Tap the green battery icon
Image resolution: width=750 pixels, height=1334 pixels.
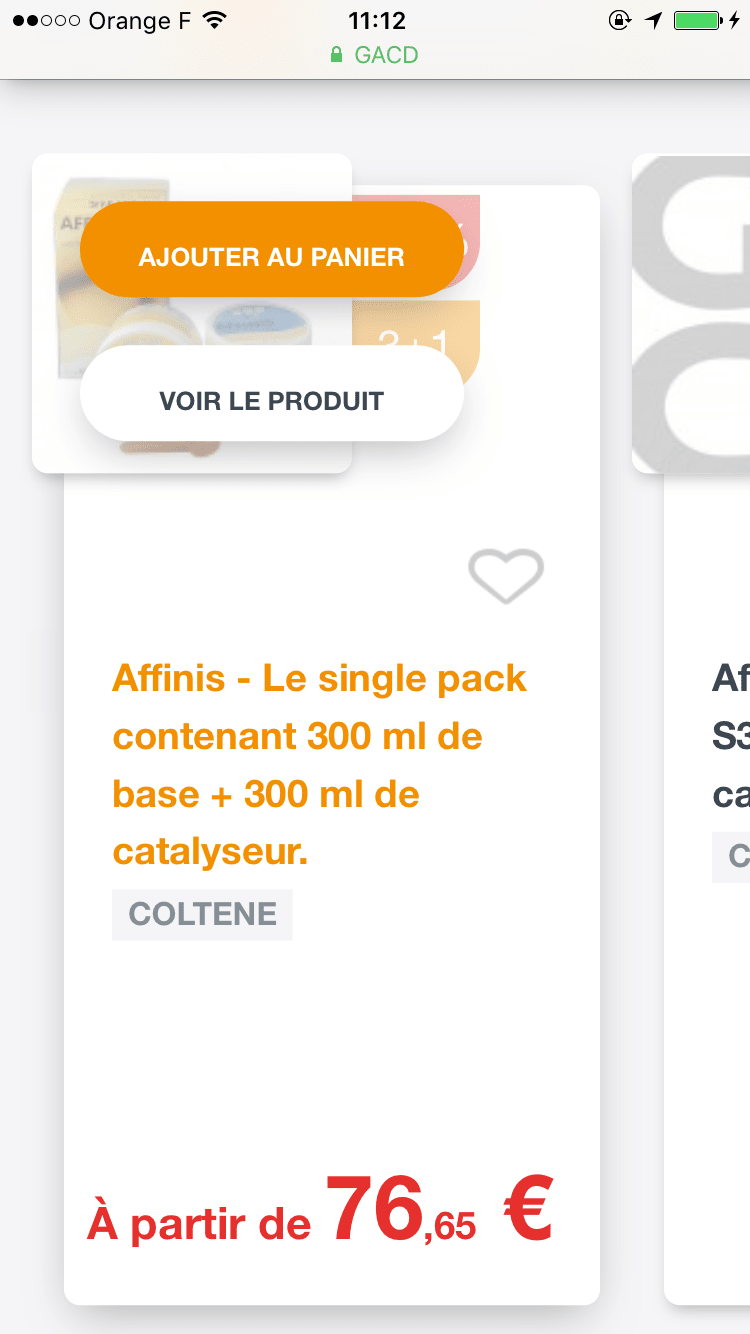[x=697, y=20]
